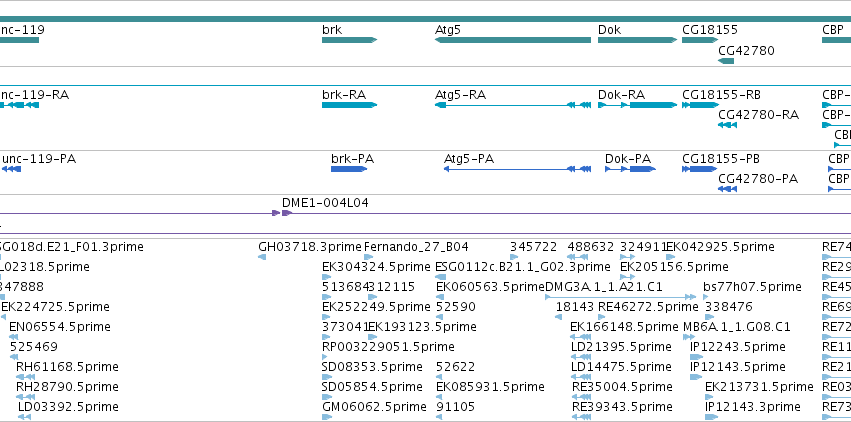Image resolution: width=851 pixels, height=422 pixels.
Task: Select the 91105 feature label
Action: coord(455,406)
